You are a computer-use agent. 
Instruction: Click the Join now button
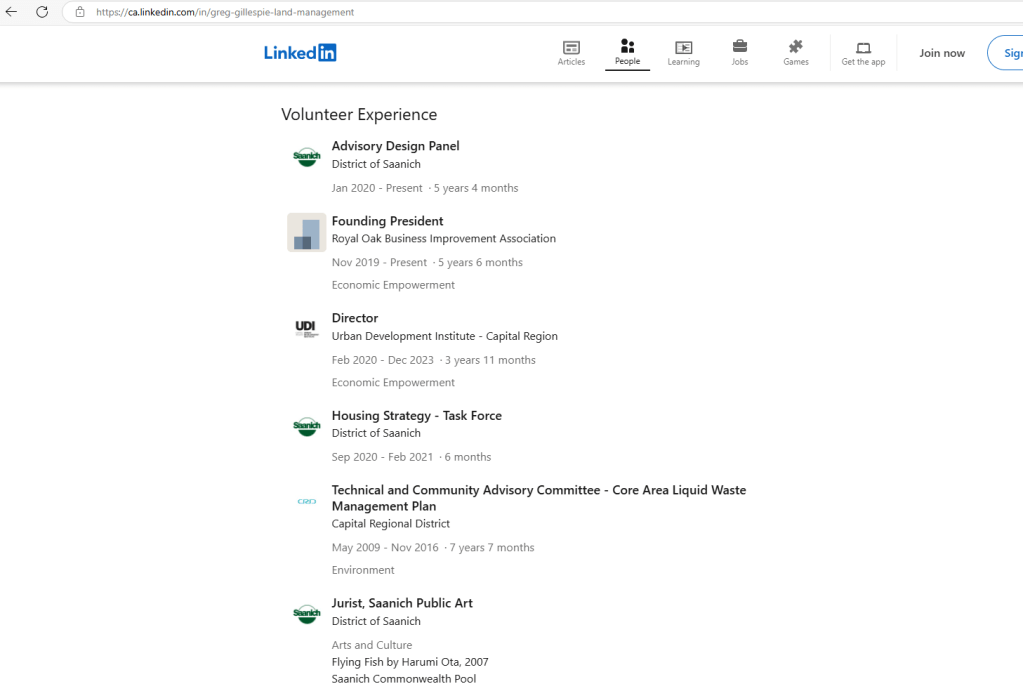coord(942,53)
